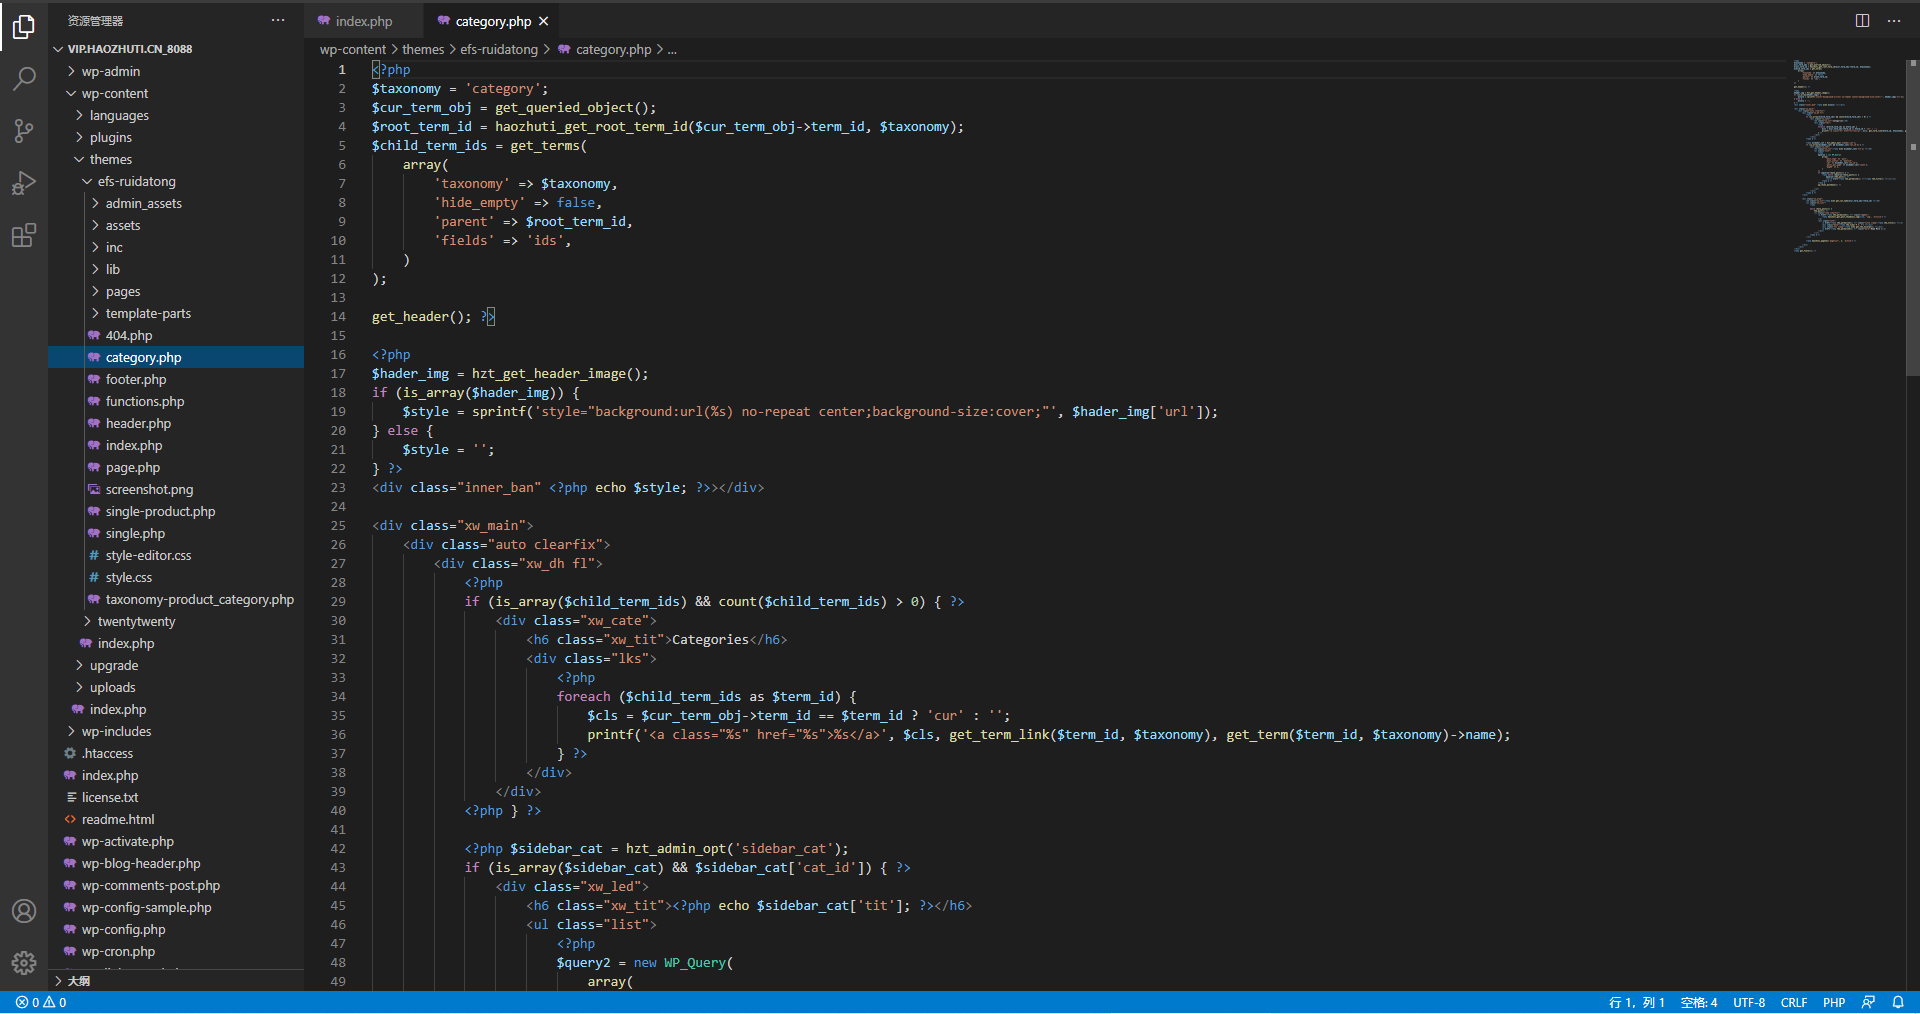Expand the wp-admin folder

tap(110, 72)
